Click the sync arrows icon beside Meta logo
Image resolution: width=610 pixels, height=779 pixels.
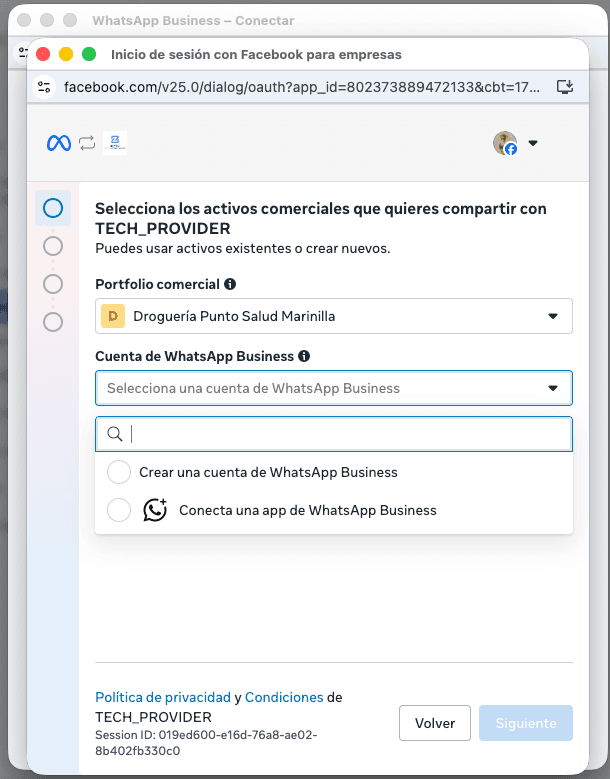tap(87, 144)
